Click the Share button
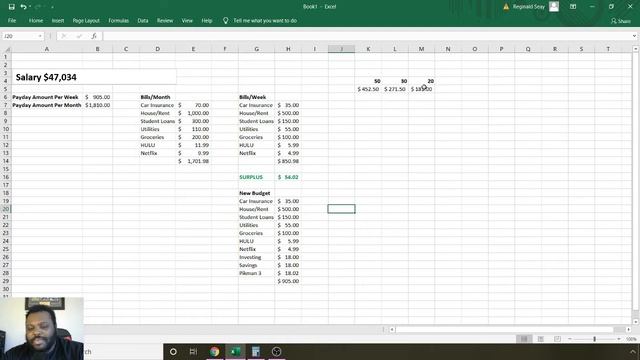This screenshot has width=640, height=360. (x=620, y=21)
